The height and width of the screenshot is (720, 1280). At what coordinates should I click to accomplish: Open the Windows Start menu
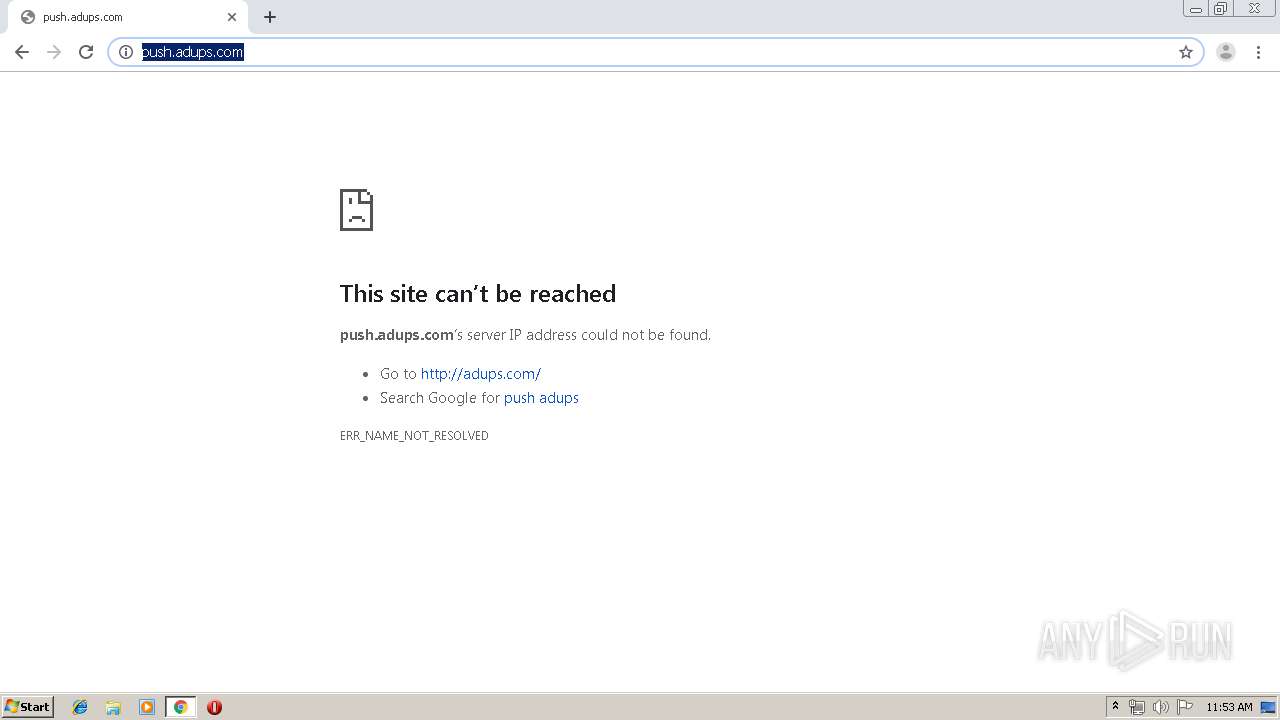pyautogui.click(x=28, y=707)
